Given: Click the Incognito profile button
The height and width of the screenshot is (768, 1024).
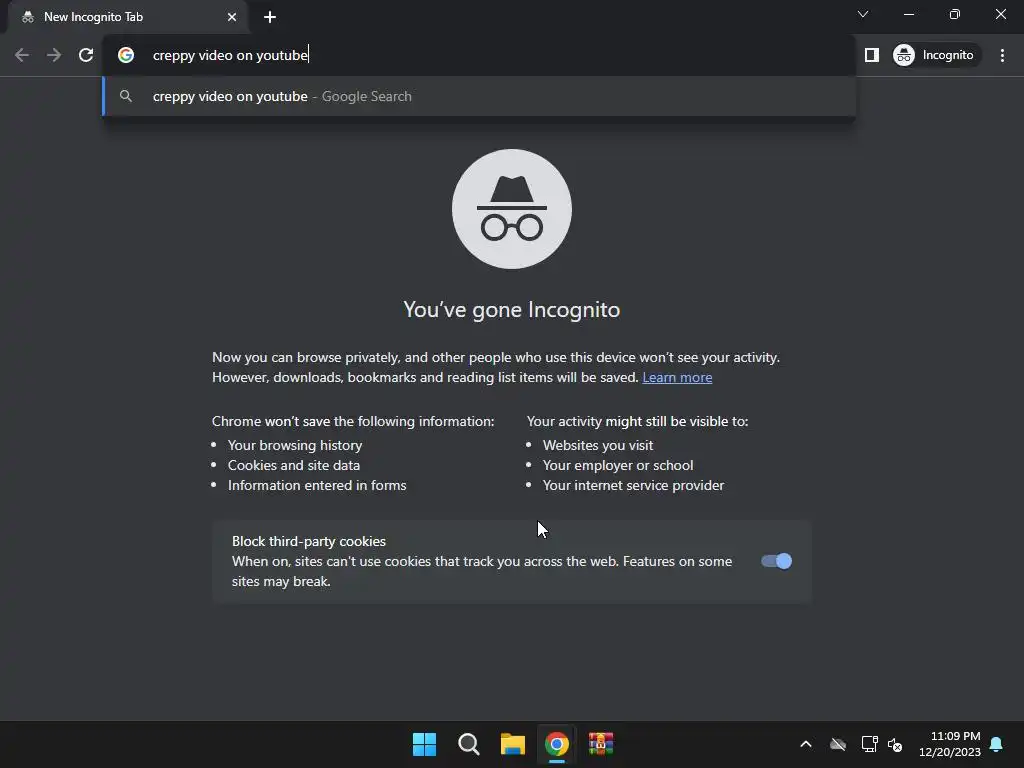Looking at the screenshot, I should [935, 56].
